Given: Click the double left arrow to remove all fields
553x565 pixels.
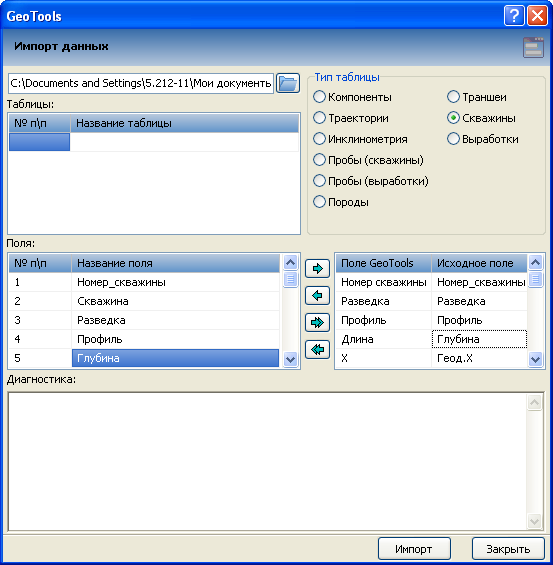Looking at the screenshot, I should tap(317, 350).
